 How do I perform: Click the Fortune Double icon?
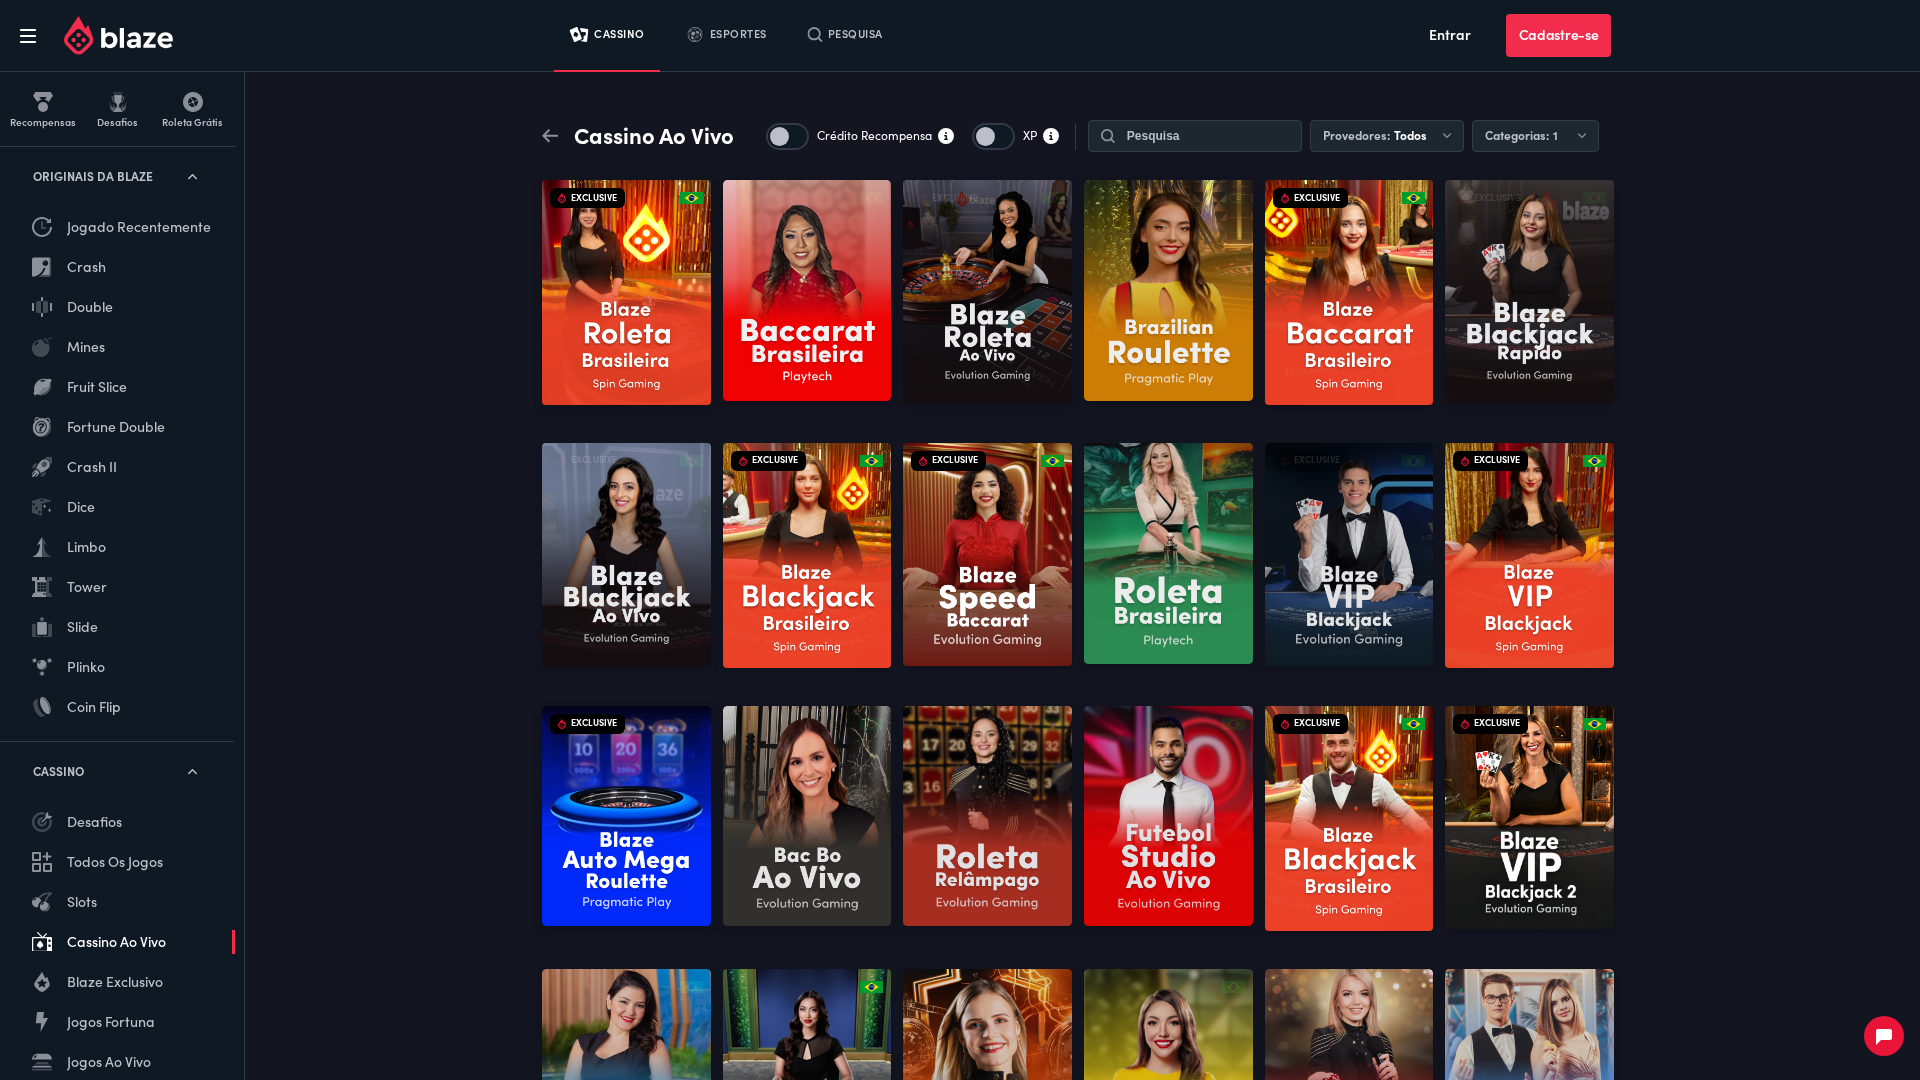pos(42,427)
